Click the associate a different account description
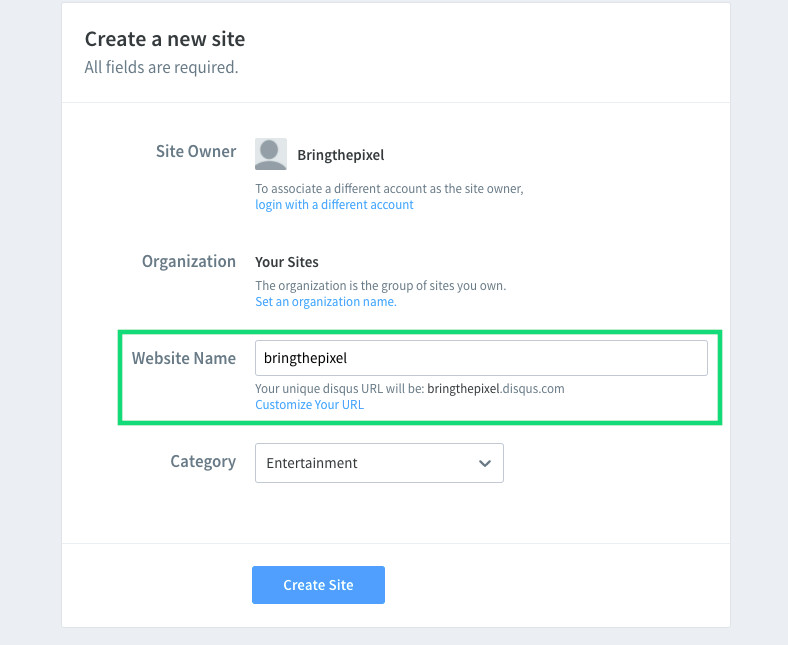The height and width of the screenshot is (645, 788). pos(389,189)
